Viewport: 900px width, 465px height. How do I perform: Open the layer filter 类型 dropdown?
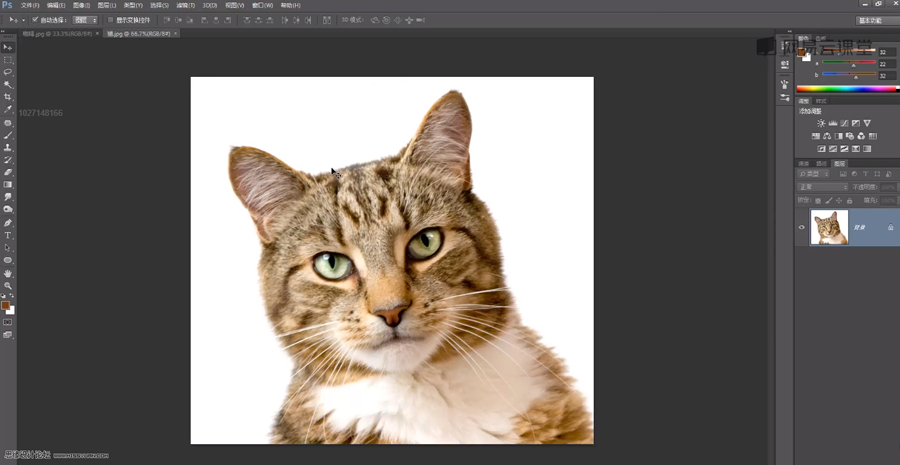point(814,174)
